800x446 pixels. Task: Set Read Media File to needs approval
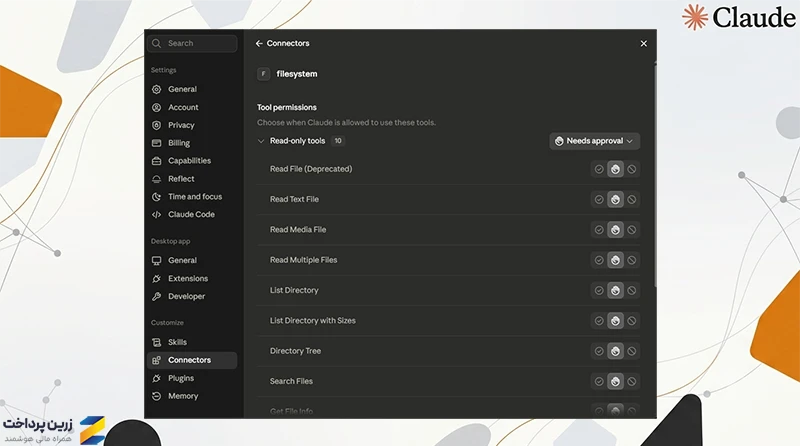[x=615, y=230]
